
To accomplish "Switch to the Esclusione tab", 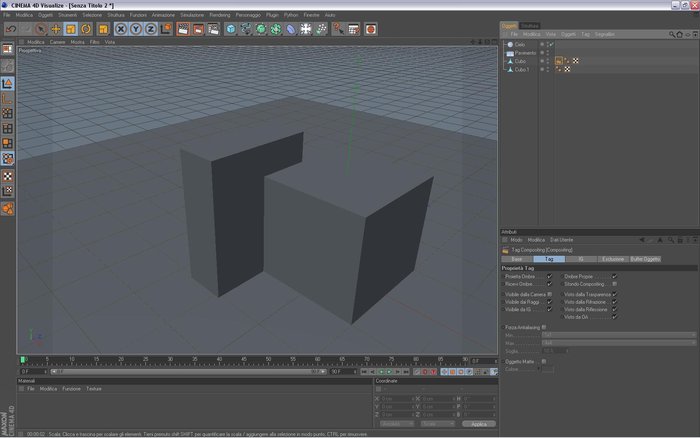I will click(x=613, y=259).
